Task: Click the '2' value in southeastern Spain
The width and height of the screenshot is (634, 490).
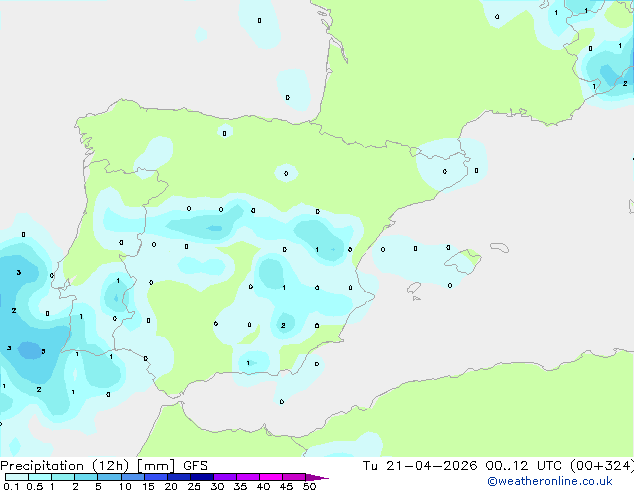Action: coord(283,325)
